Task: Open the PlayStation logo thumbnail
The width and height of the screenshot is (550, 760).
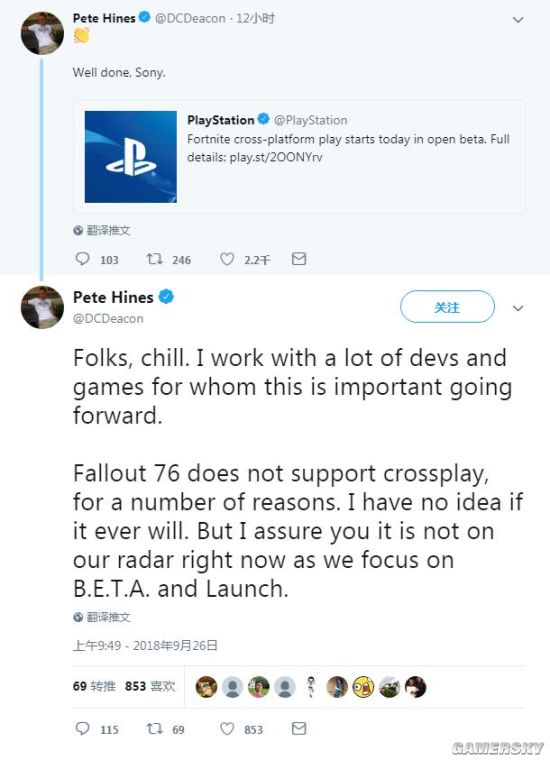Action: [x=131, y=157]
